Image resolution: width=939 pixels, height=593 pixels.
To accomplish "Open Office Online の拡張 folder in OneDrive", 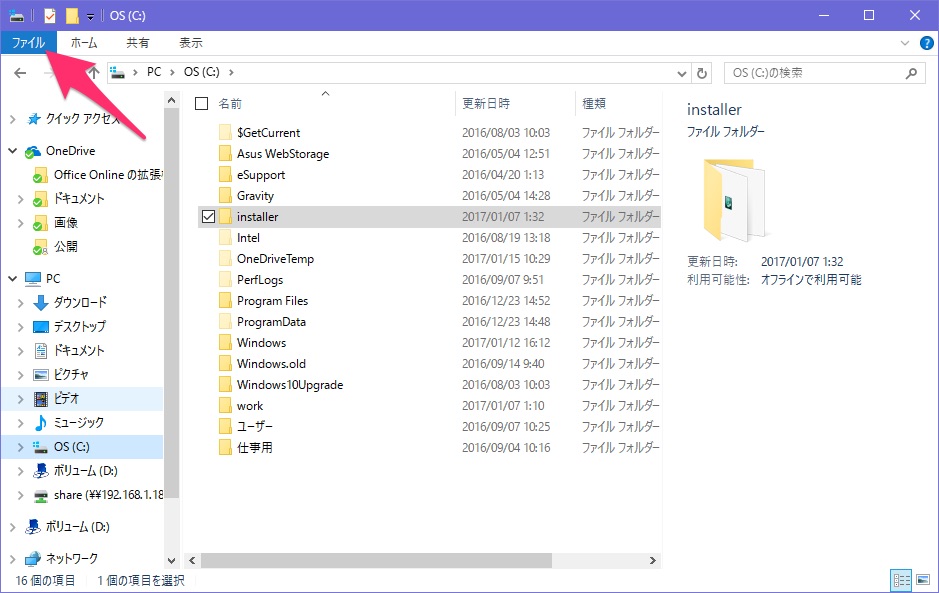I will [x=108, y=175].
